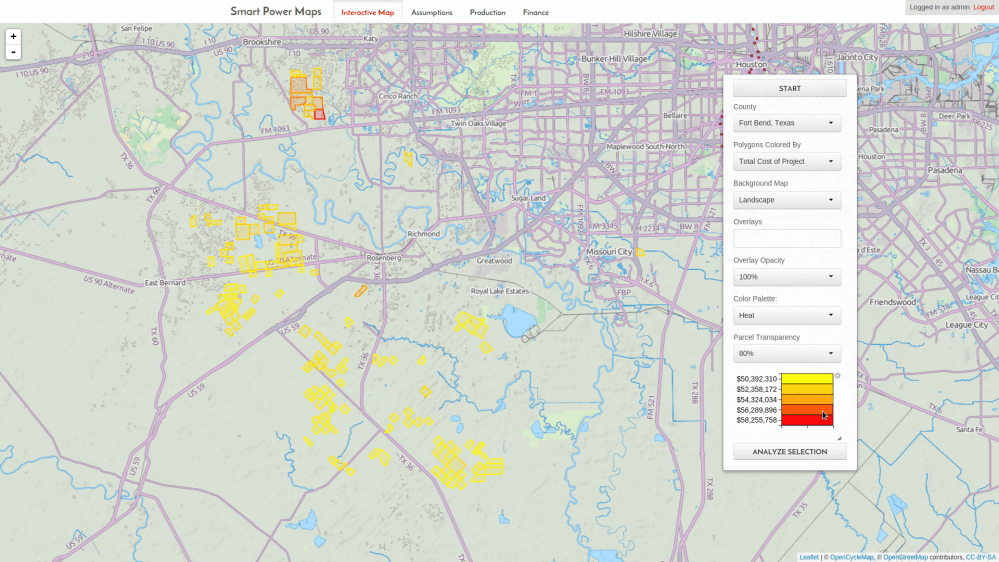This screenshot has width=999, height=562.
Task: Open the Finance tab
Action: click(535, 12)
